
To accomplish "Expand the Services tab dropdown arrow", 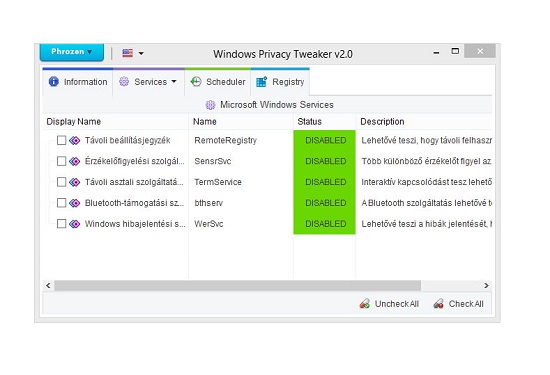I will (x=174, y=82).
